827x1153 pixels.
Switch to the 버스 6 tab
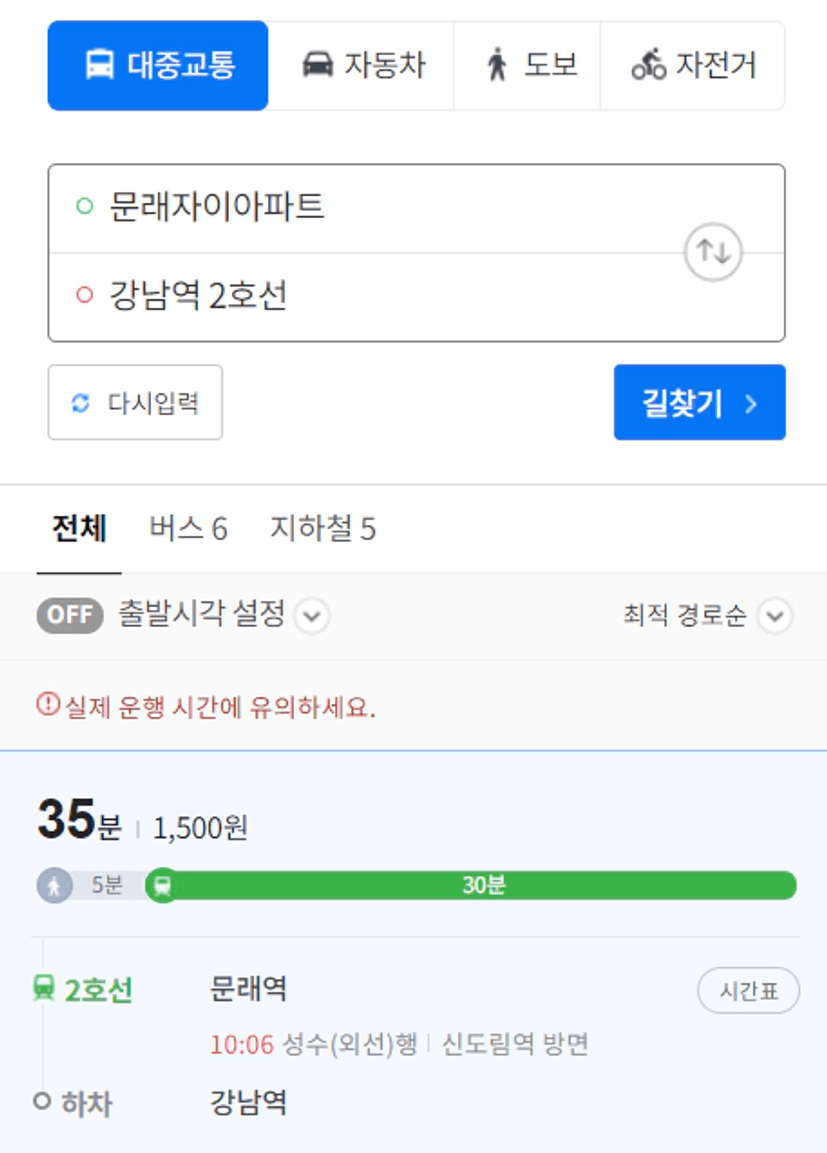click(x=188, y=528)
